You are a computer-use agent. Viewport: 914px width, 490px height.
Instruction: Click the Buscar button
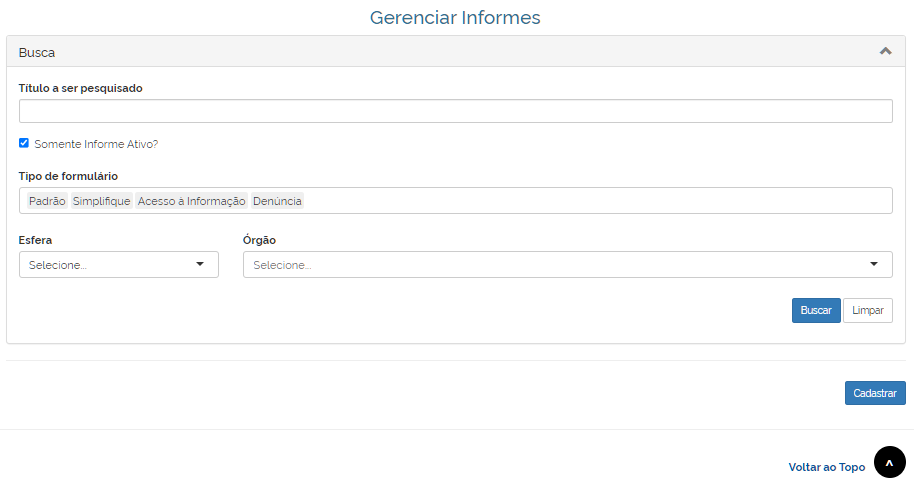pyautogui.click(x=816, y=311)
